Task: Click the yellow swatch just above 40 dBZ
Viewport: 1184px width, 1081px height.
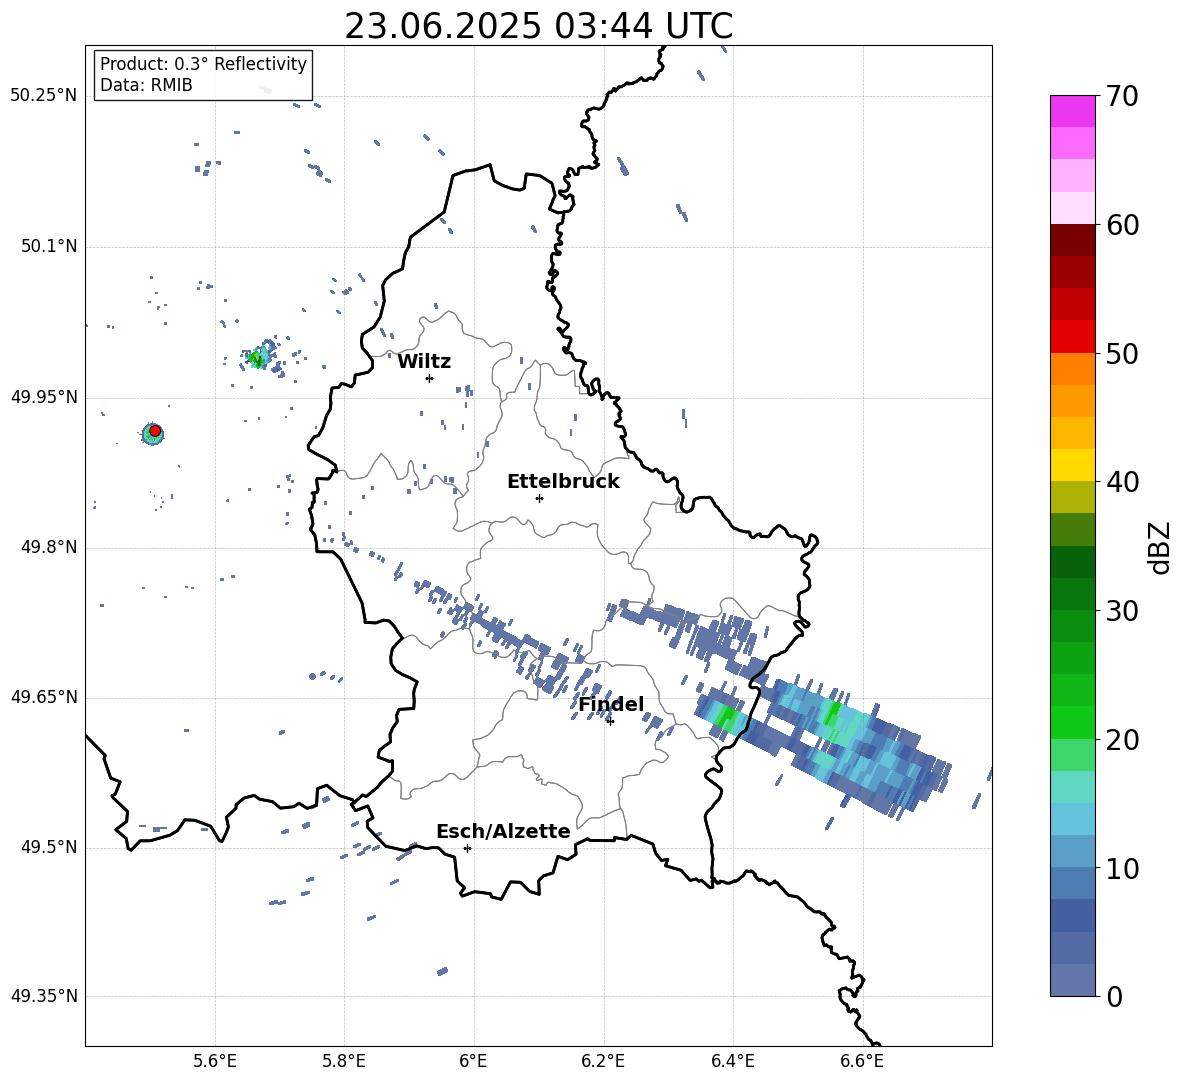Action: pos(1072,465)
